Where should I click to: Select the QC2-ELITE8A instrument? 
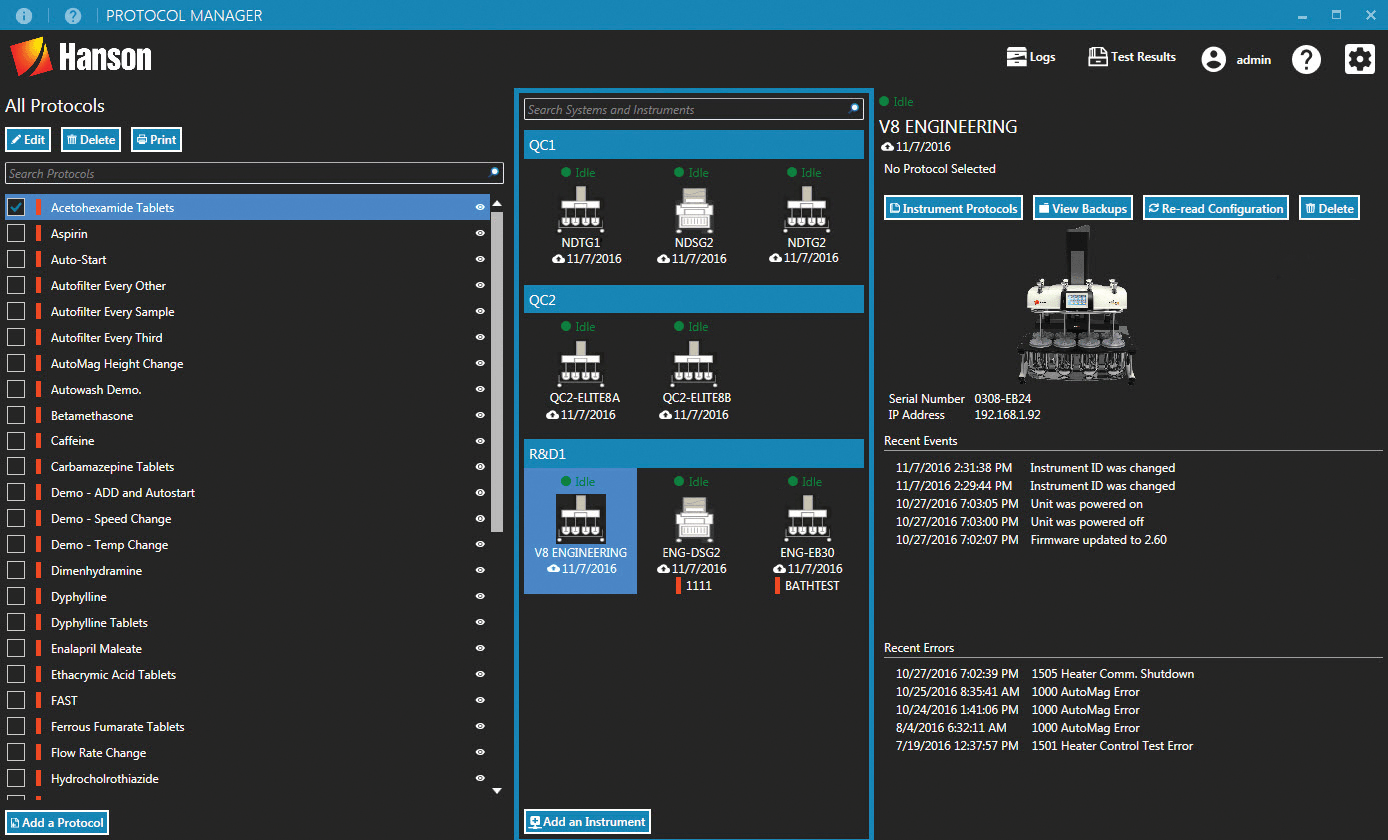point(580,367)
